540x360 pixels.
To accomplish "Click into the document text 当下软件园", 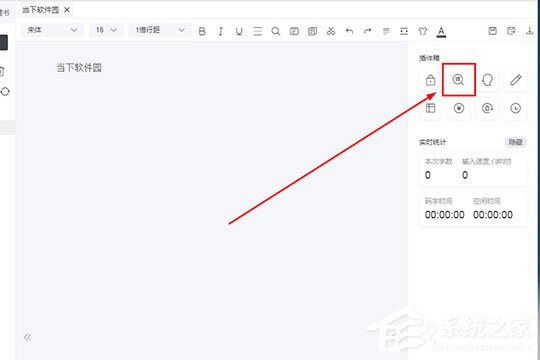I will (x=79, y=68).
